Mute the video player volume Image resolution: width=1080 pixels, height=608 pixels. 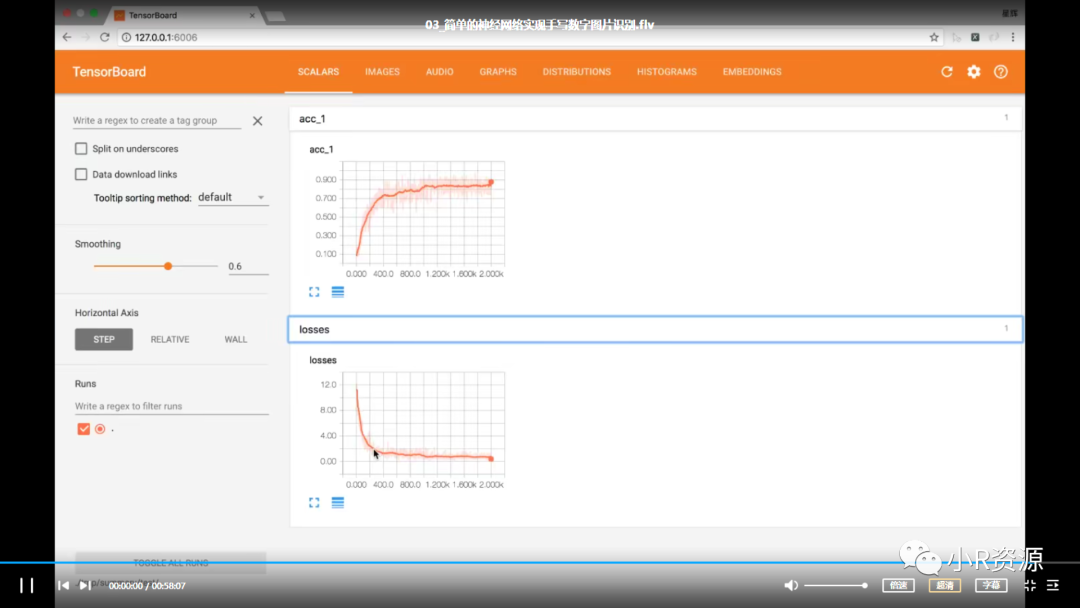point(791,585)
